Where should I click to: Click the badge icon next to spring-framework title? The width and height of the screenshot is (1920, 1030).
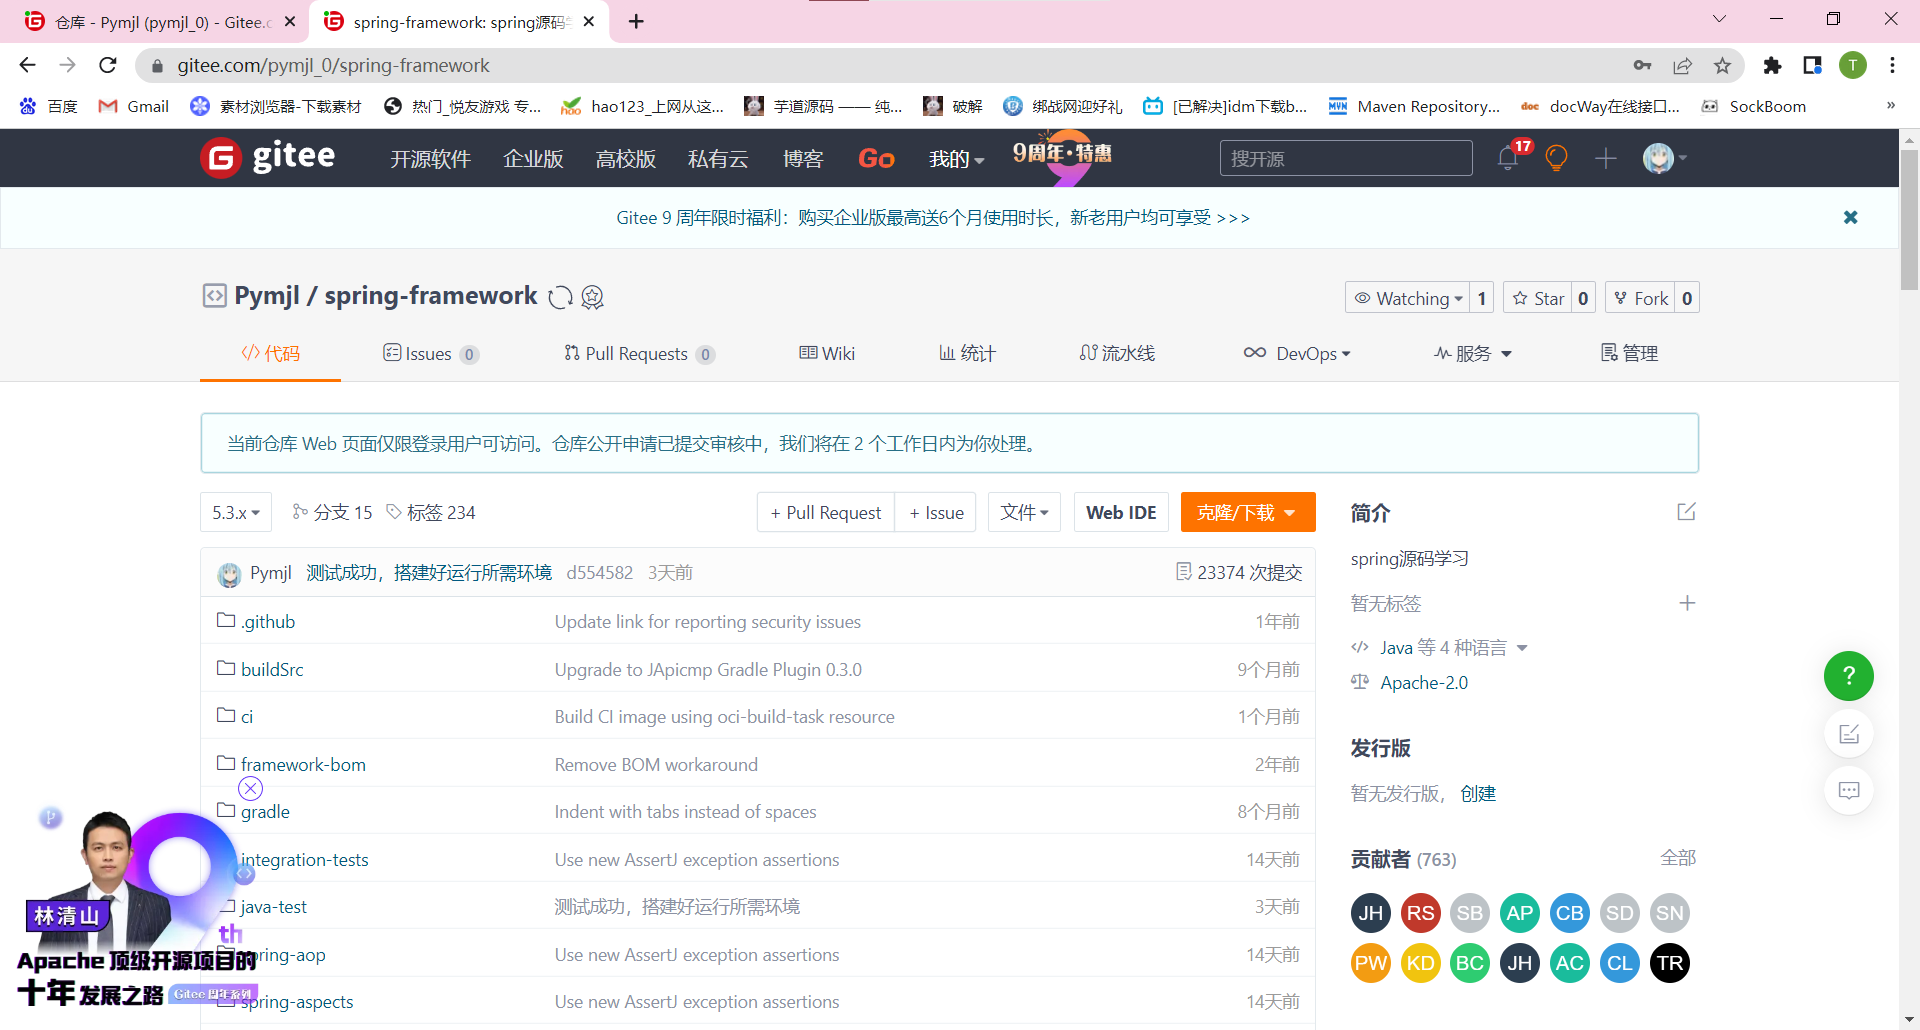point(593,297)
